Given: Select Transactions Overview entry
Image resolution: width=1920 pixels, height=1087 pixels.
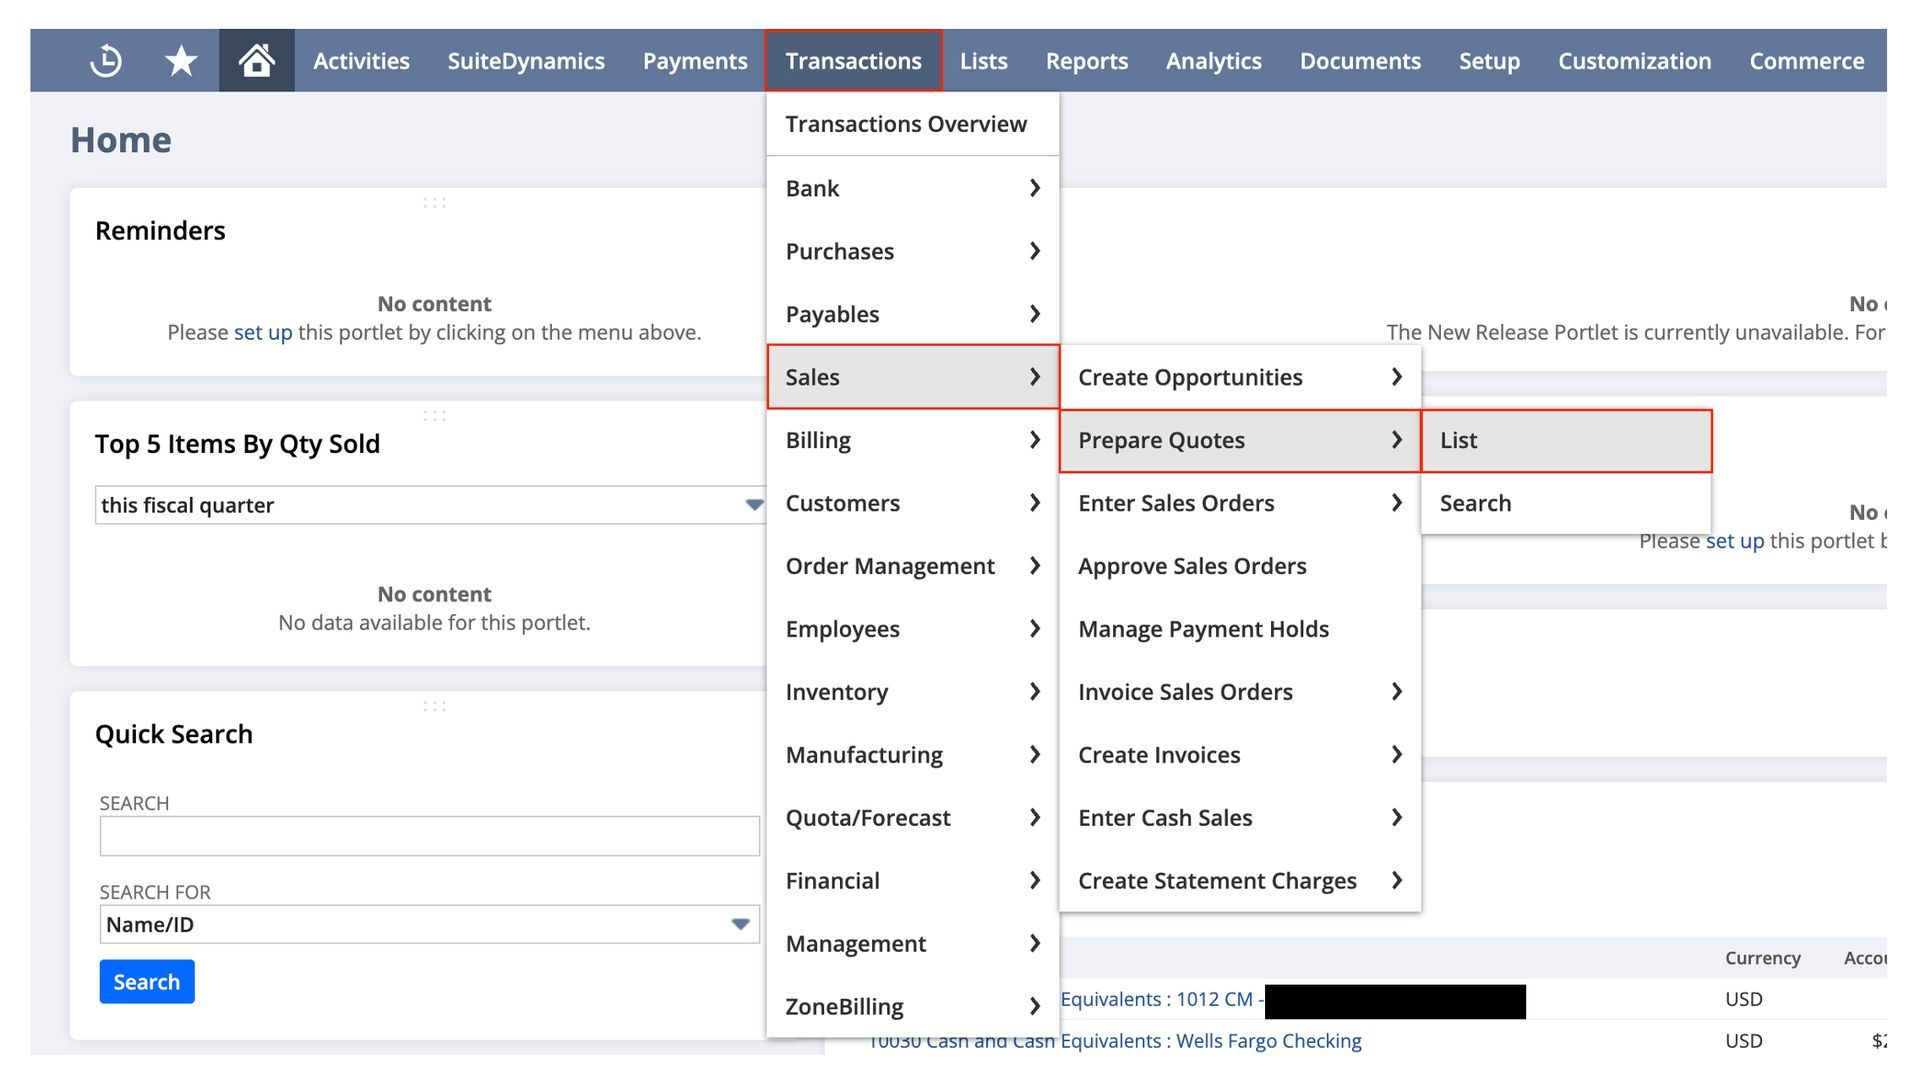Looking at the screenshot, I should tap(912, 124).
